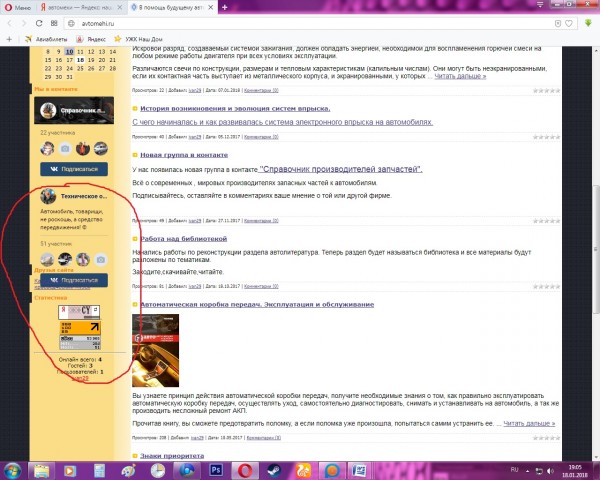Open 'Работа над библиотекой' news title

[183, 239]
